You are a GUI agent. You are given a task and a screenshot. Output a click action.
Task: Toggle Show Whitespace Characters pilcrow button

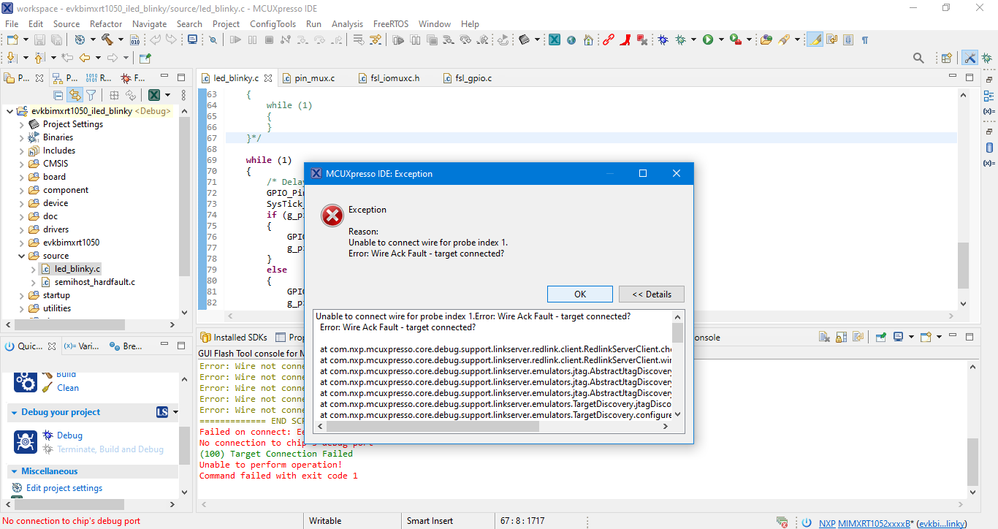865,39
